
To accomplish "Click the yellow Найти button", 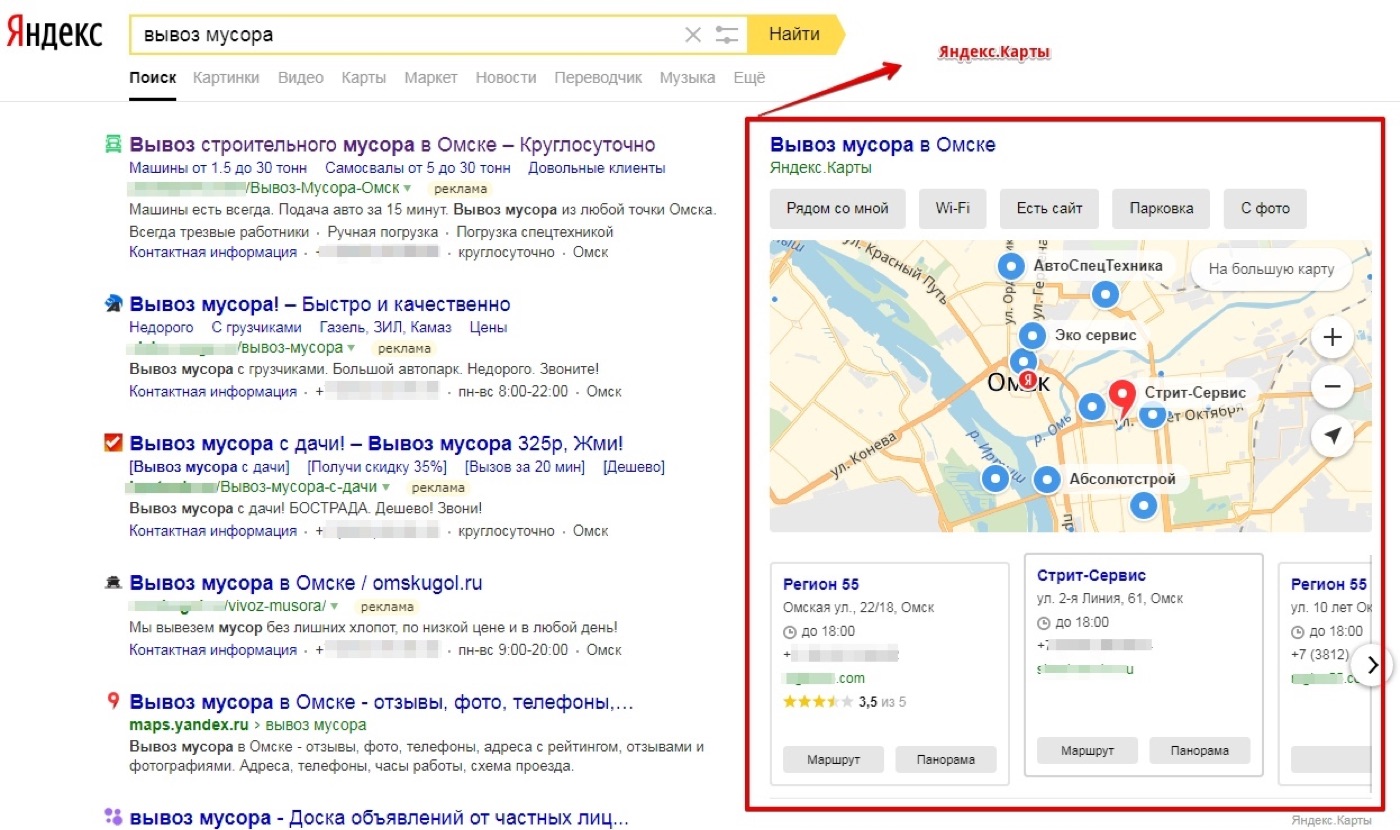I will 795,34.
